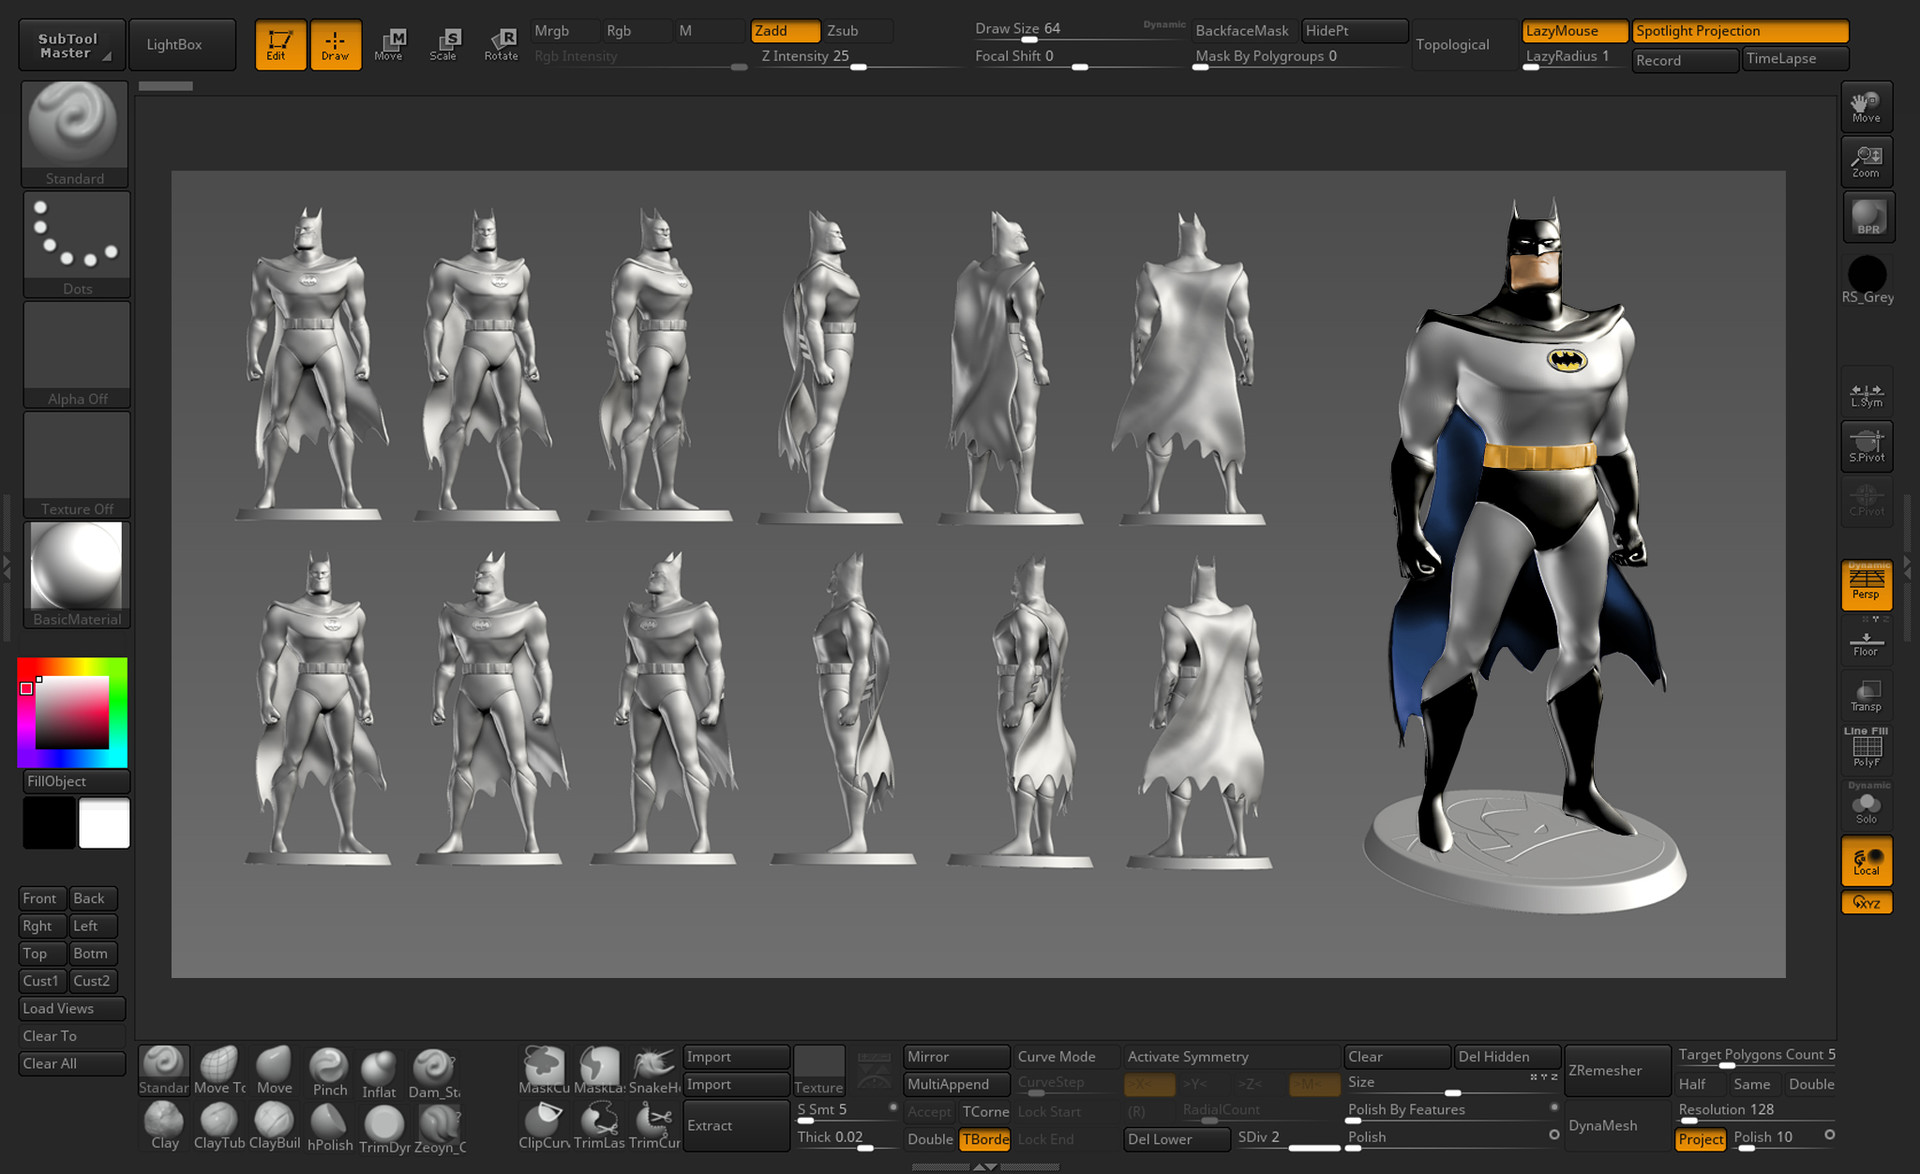The width and height of the screenshot is (1920, 1174).
Task: Toggle the Floor grid
Action: [x=1866, y=643]
